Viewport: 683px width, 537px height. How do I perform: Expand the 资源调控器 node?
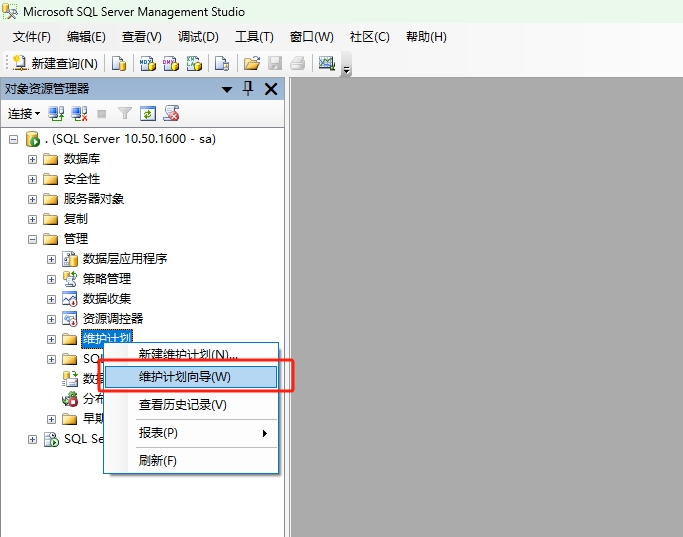click(x=51, y=319)
